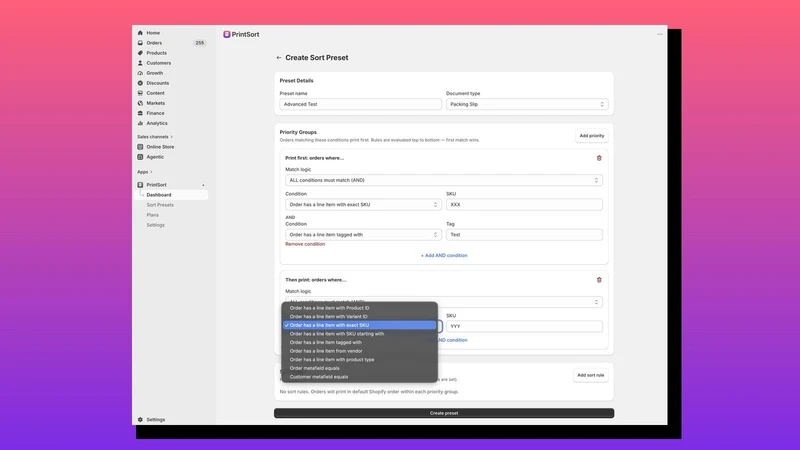Delete the 'Print first' priority group
This screenshot has width=800, height=450.
[x=599, y=158]
